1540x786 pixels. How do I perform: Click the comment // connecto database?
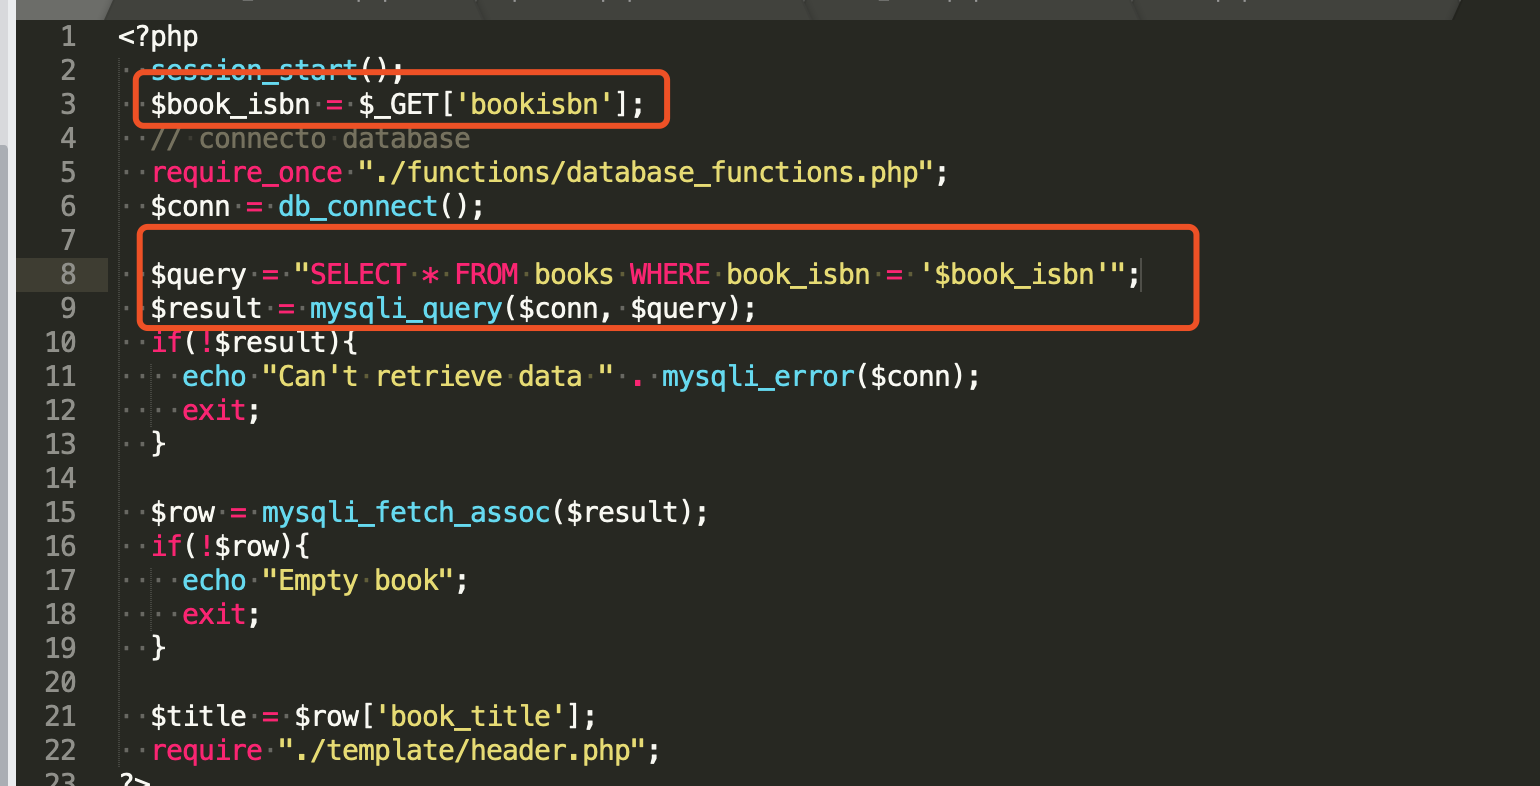coord(310,138)
